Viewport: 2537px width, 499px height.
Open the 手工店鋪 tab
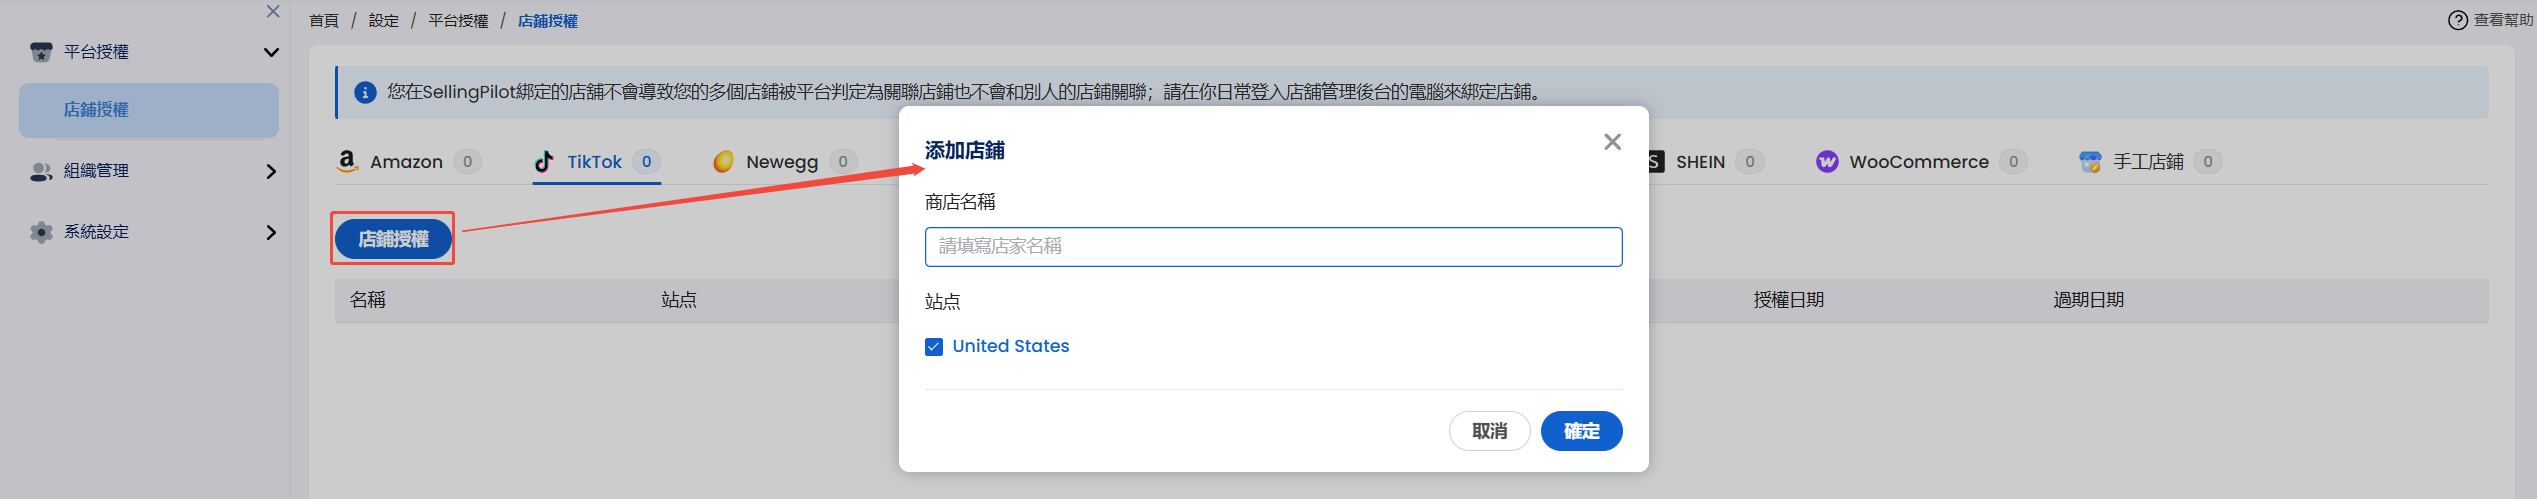click(x=2150, y=161)
